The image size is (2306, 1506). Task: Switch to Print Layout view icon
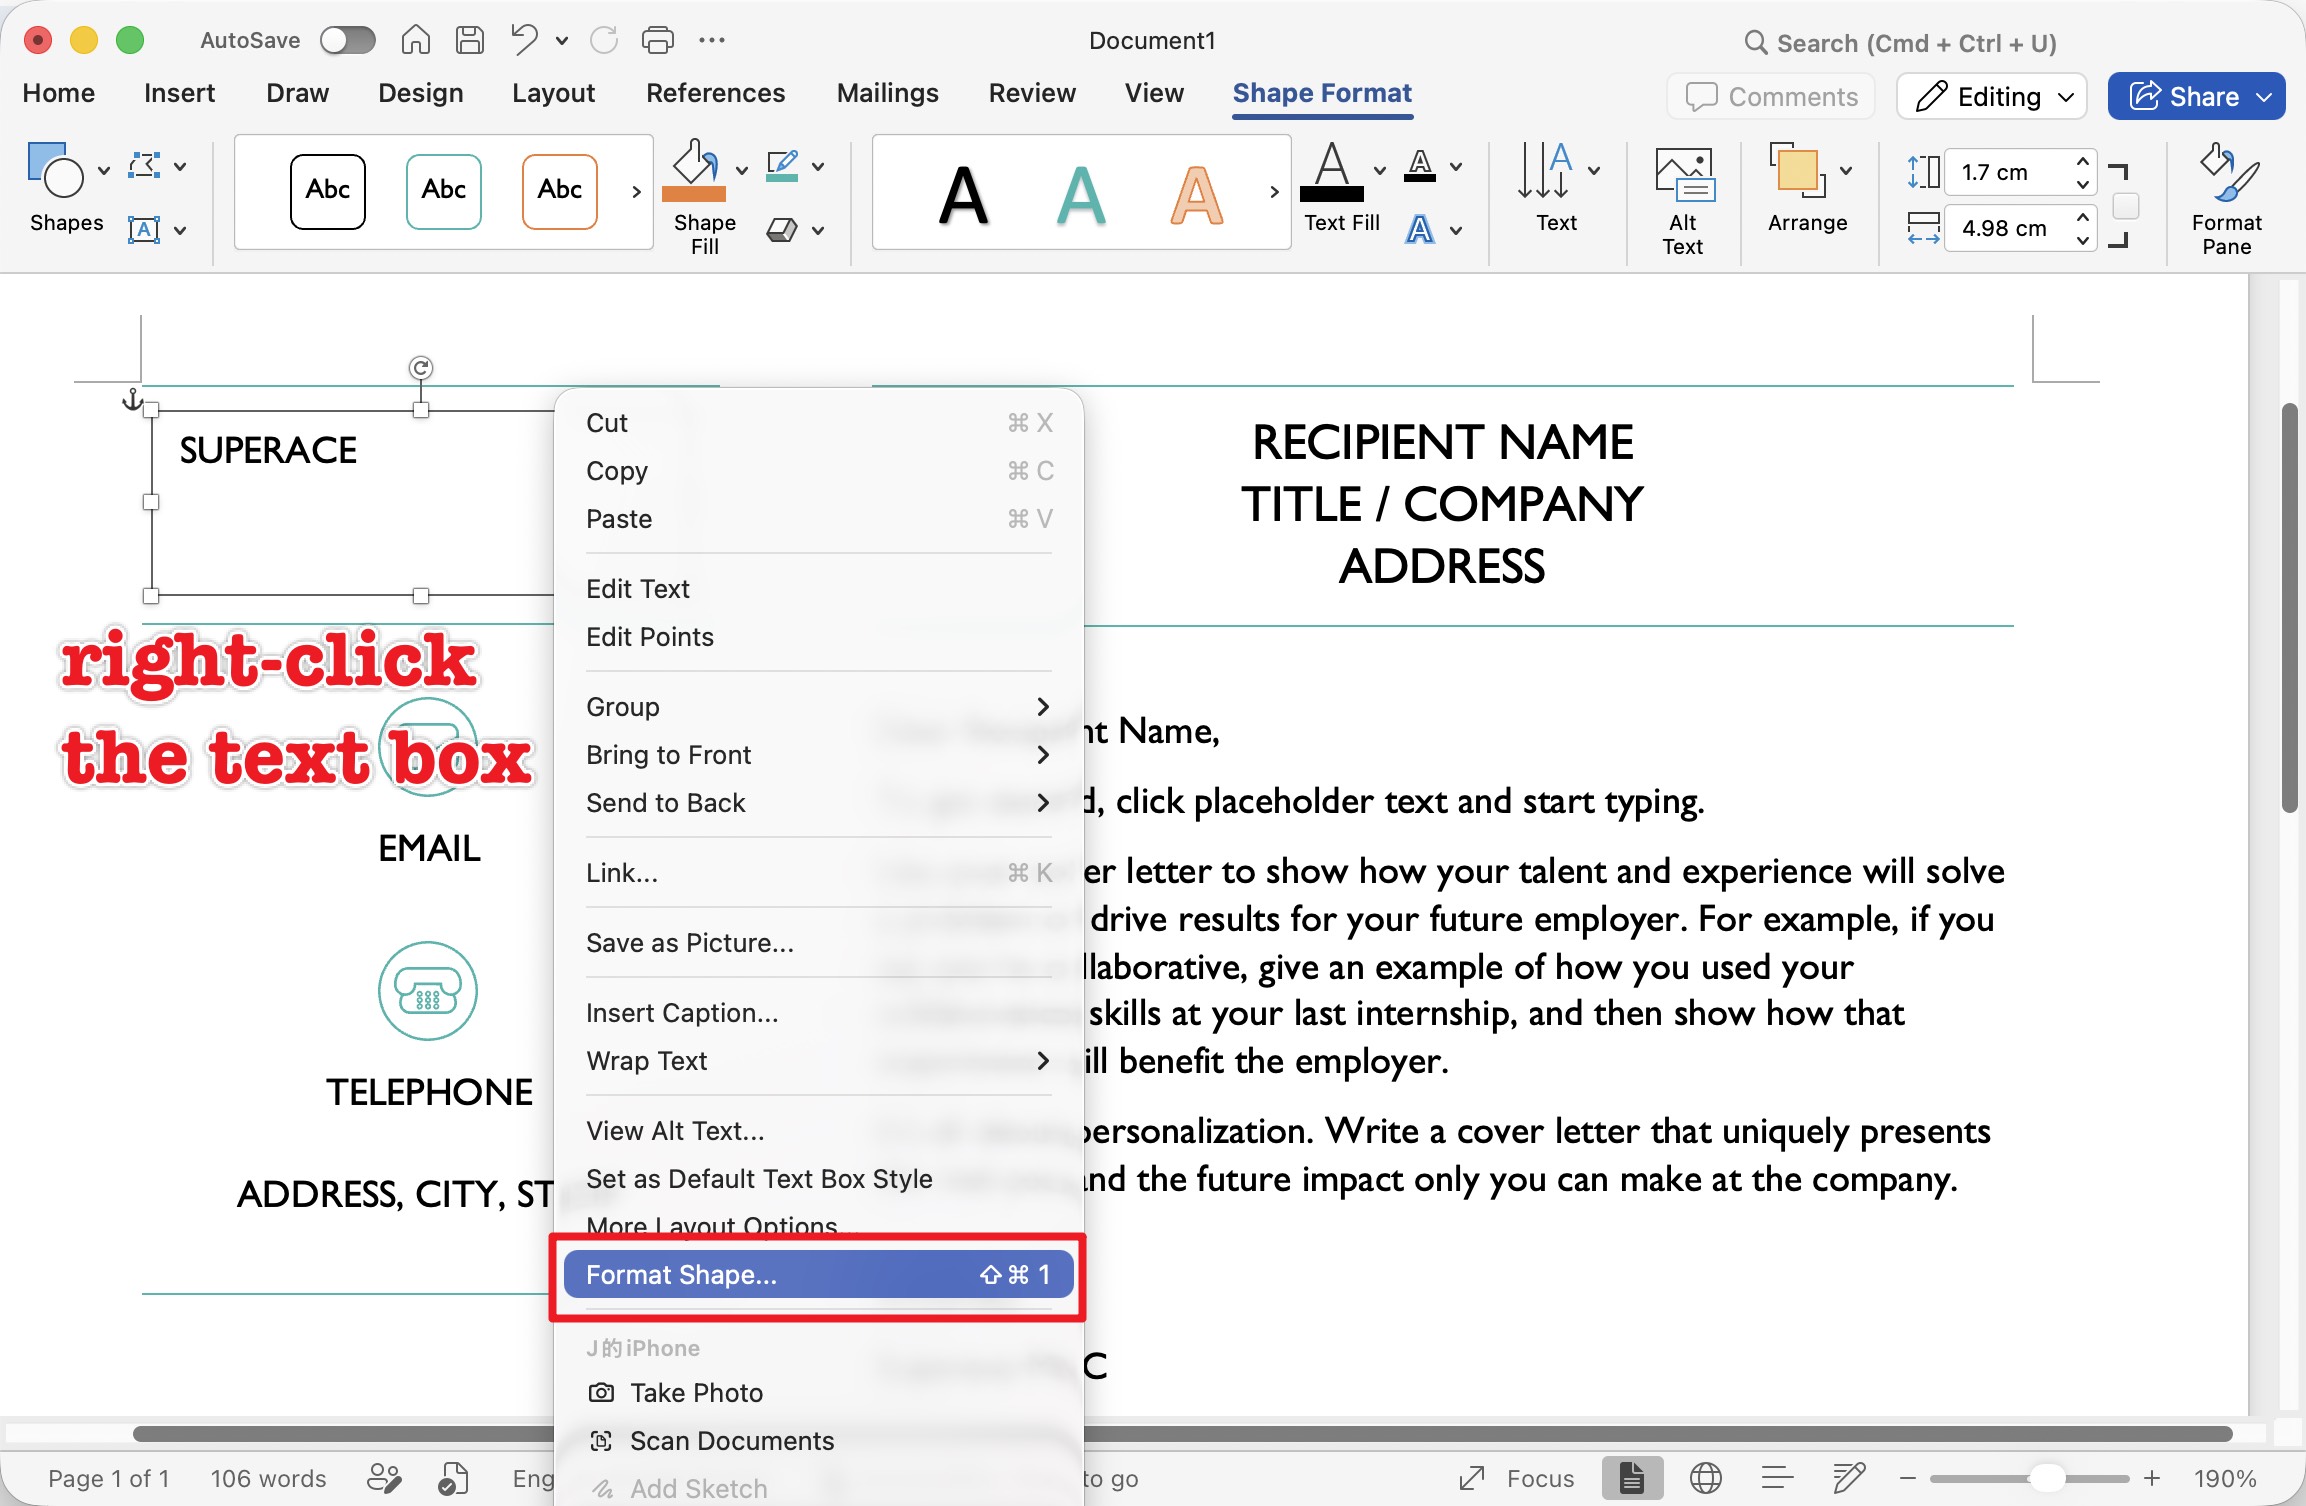pyautogui.click(x=1631, y=1478)
